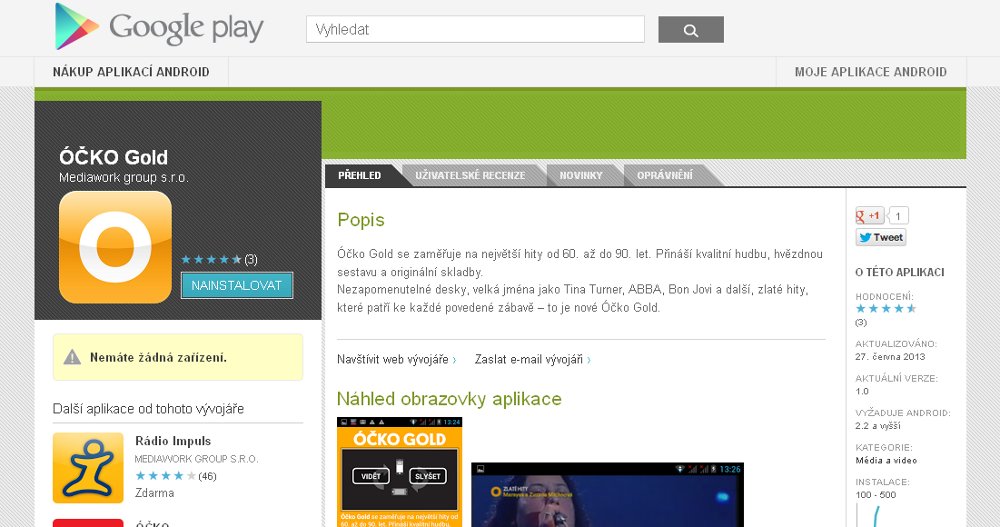Open Navštívit web vývojáře link

(397, 360)
